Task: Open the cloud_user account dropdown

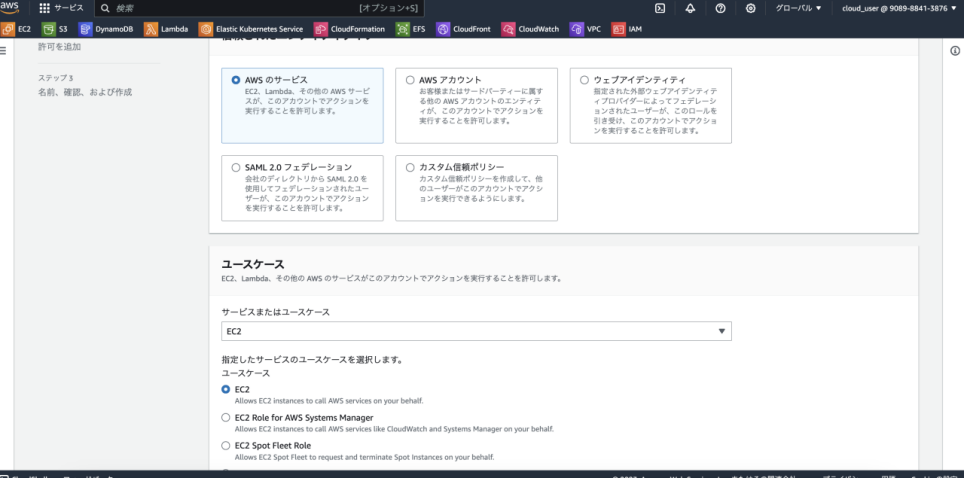Action: pyautogui.click(x=899, y=8)
